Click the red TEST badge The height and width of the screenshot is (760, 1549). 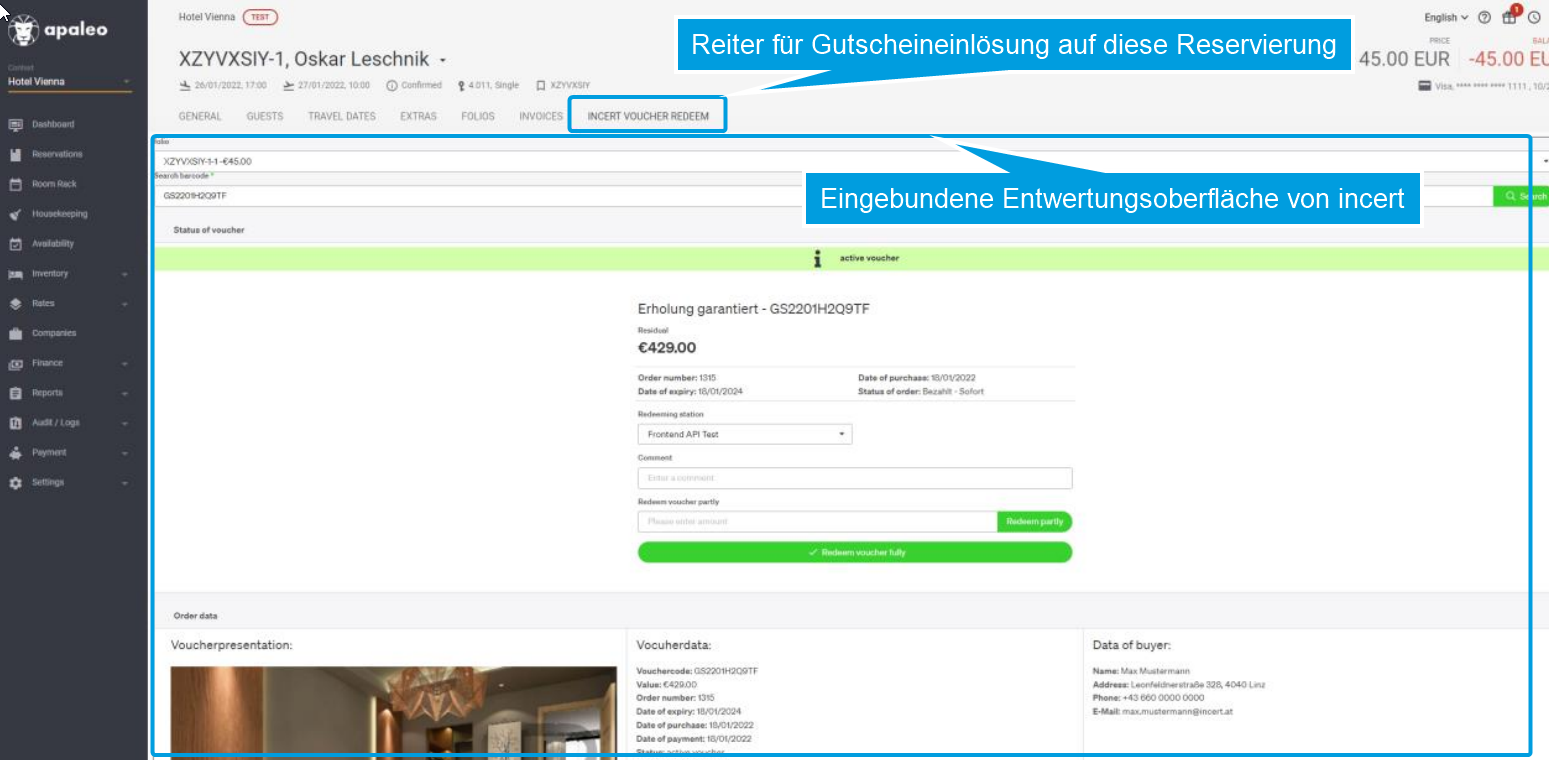click(x=260, y=18)
